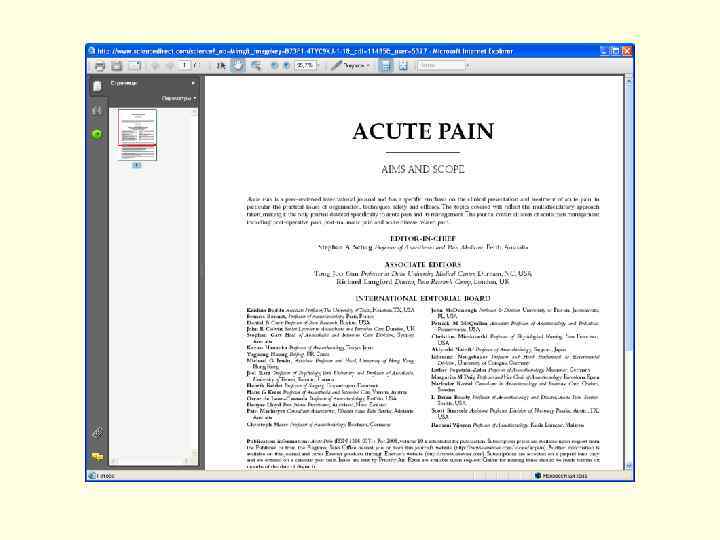Open the Pages panel icon
720x540 pixels.
[x=97, y=86]
